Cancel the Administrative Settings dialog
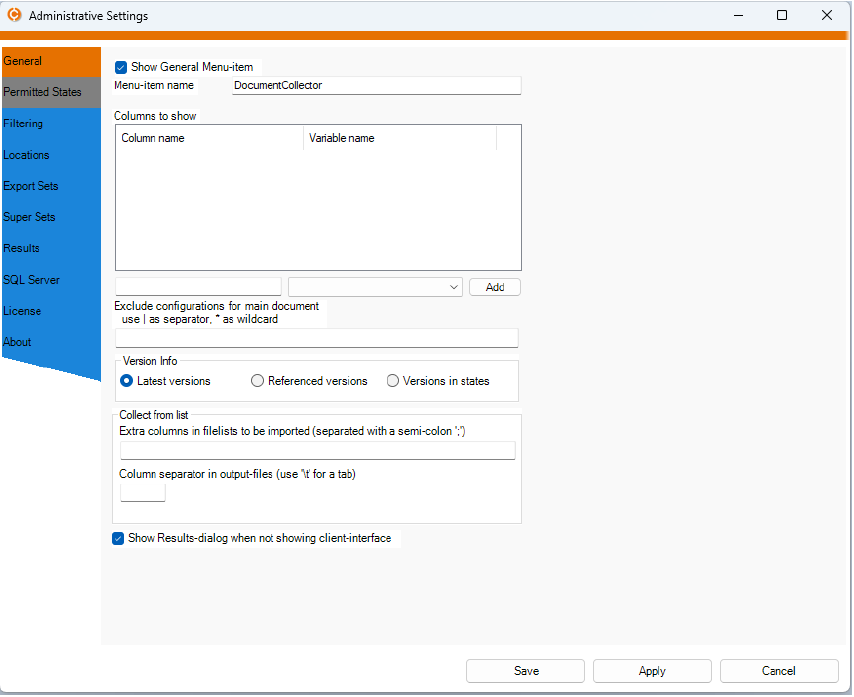The width and height of the screenshot is (854, 697). pyautogui.click(x=779, y=671)
